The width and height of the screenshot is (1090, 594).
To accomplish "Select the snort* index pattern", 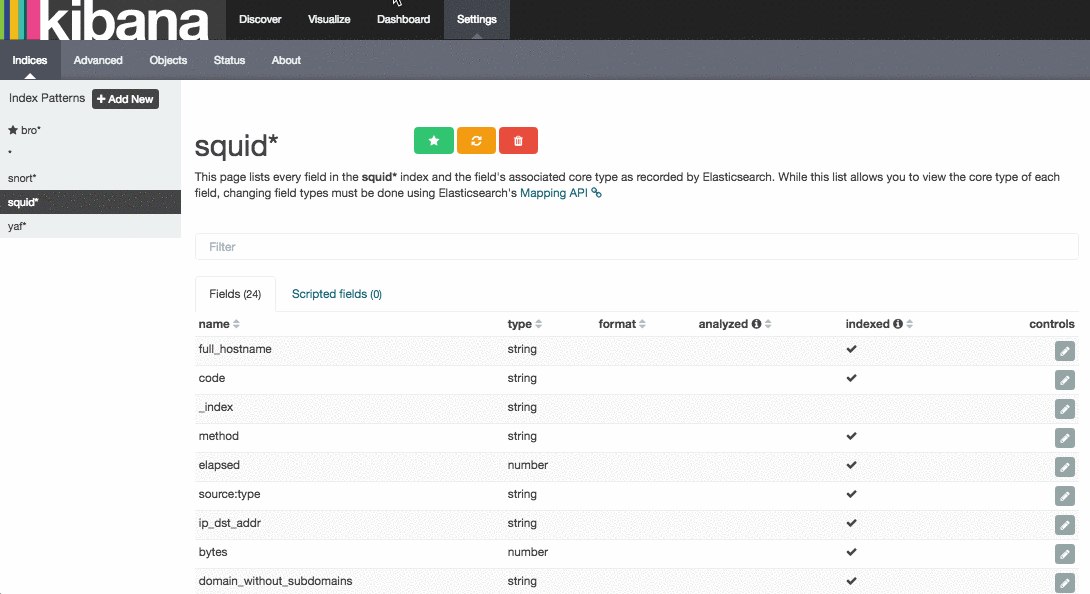I will (90, 178).
